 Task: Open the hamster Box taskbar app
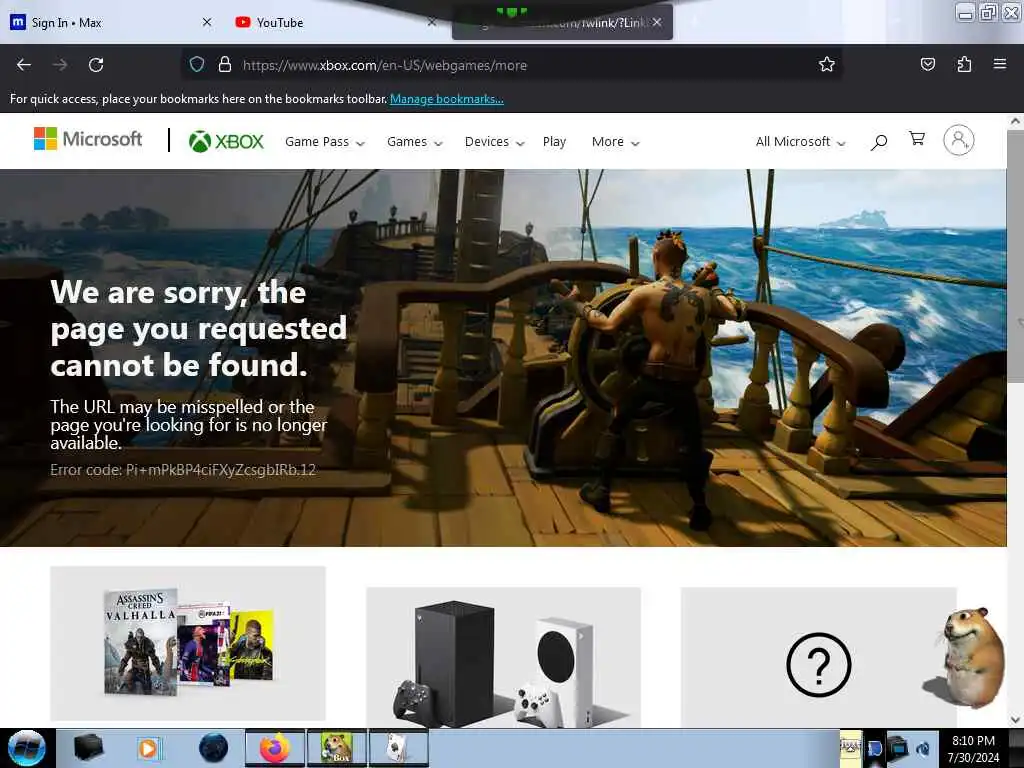click(336, 748)
